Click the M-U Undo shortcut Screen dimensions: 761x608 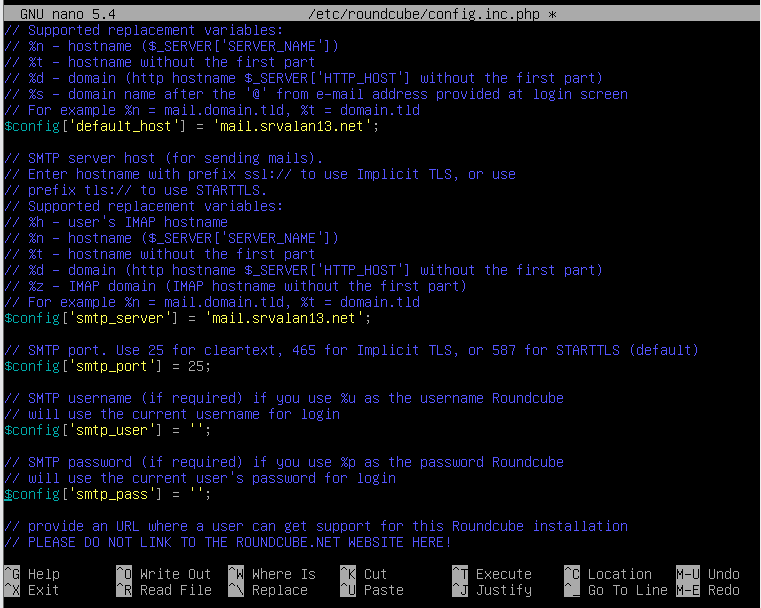click(708, 574)
